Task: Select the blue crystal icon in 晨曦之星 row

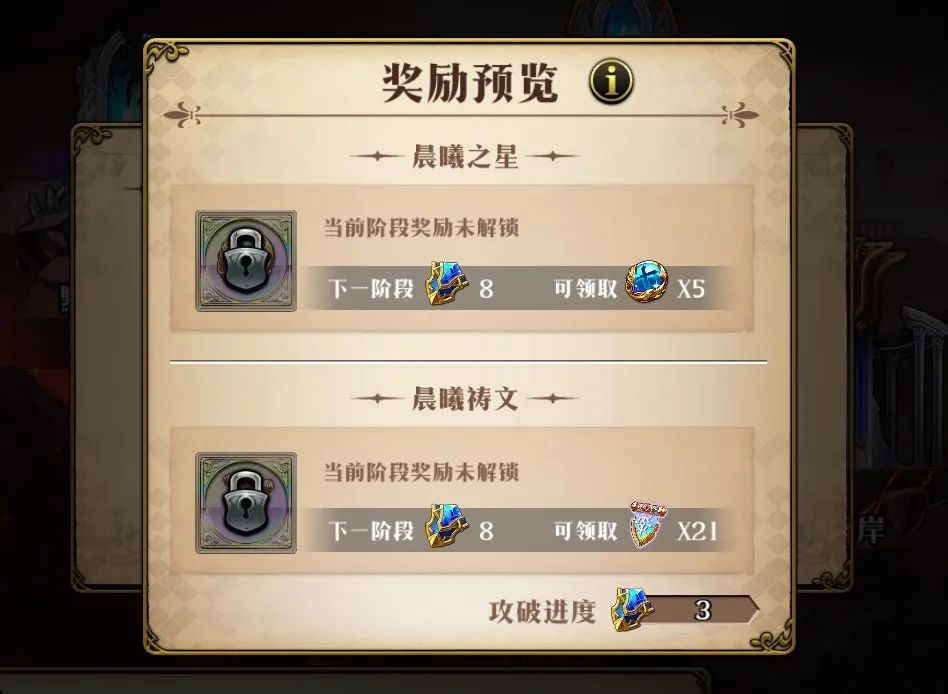Action: coord(447,284)
